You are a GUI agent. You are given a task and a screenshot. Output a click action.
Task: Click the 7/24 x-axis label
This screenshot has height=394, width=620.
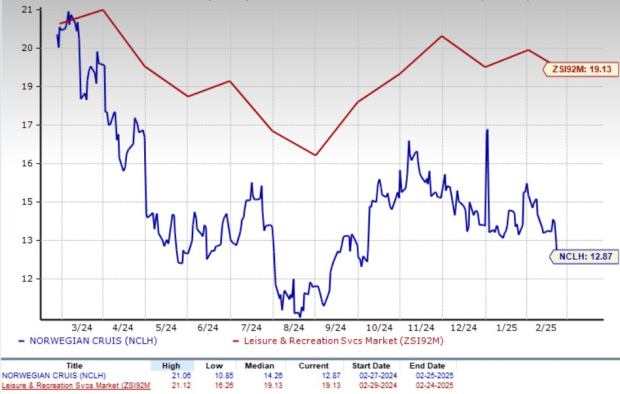(x=251, y=328)
